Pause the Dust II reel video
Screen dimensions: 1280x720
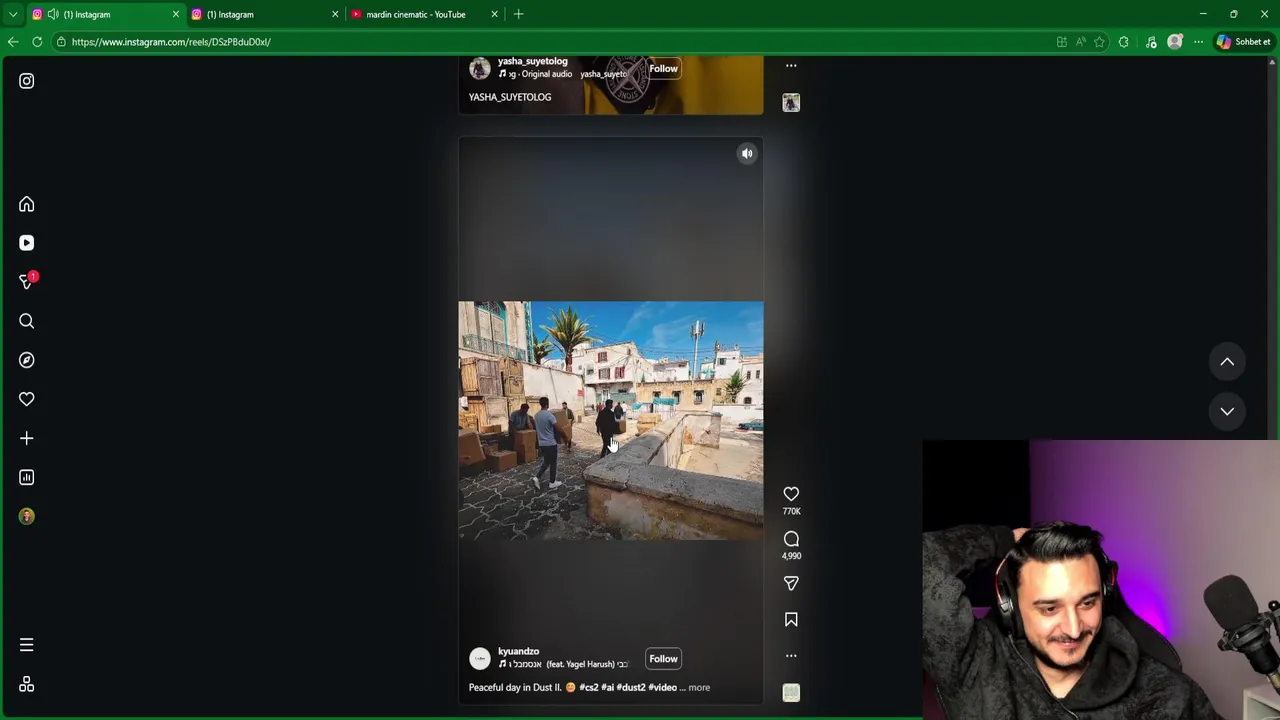(x=611, y=420)
